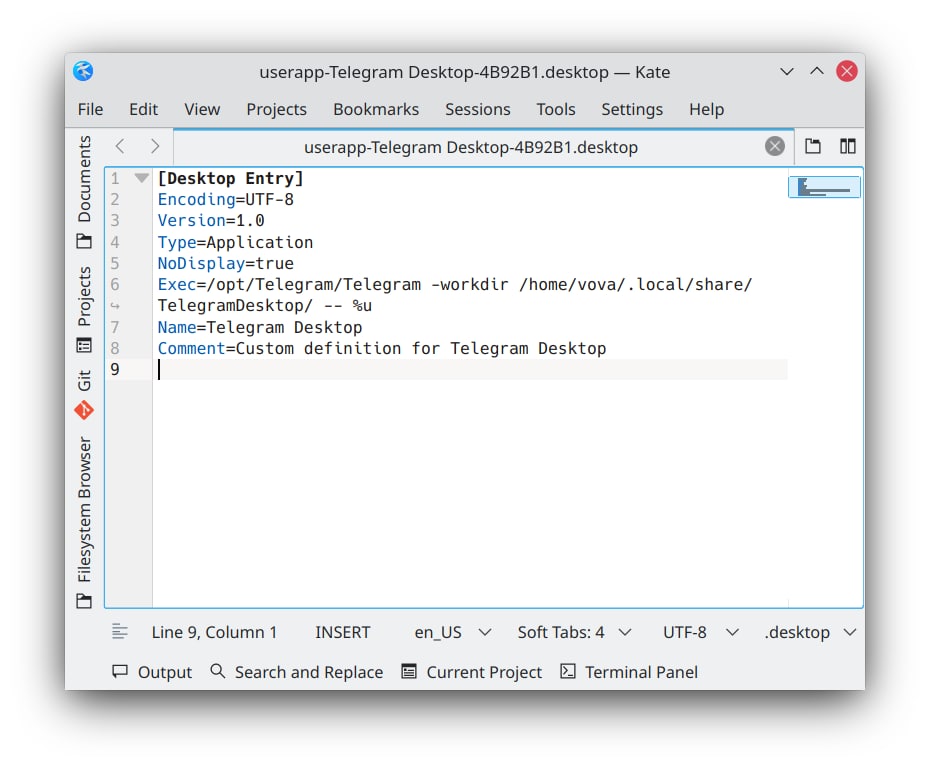Toggle INSERT mode indicator

(343, 632)
